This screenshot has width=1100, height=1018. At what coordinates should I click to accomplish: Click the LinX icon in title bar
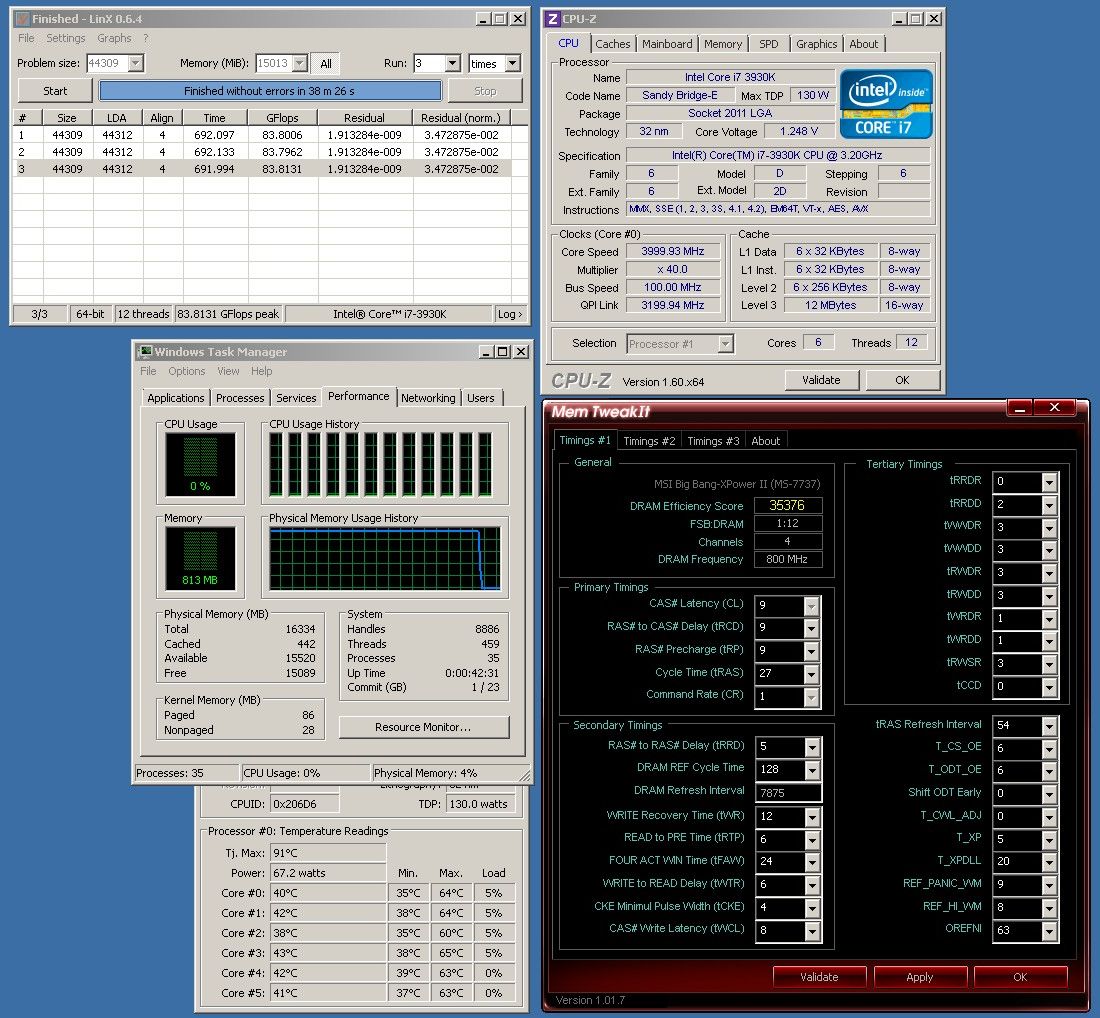(x=22, y=18)
